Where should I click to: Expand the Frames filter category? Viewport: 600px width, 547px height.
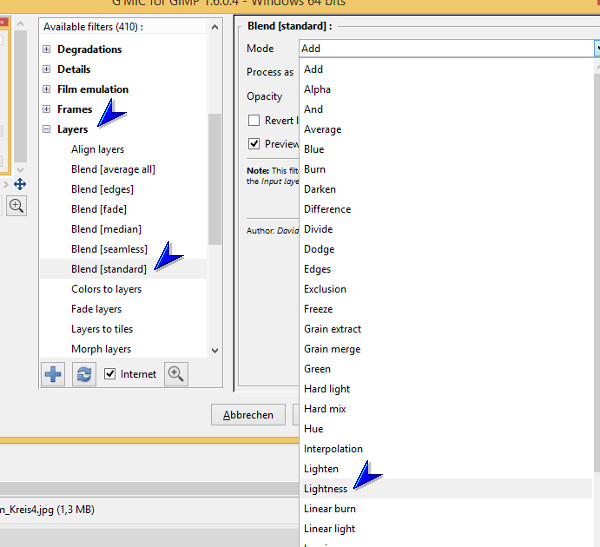(x=46, y=109)
